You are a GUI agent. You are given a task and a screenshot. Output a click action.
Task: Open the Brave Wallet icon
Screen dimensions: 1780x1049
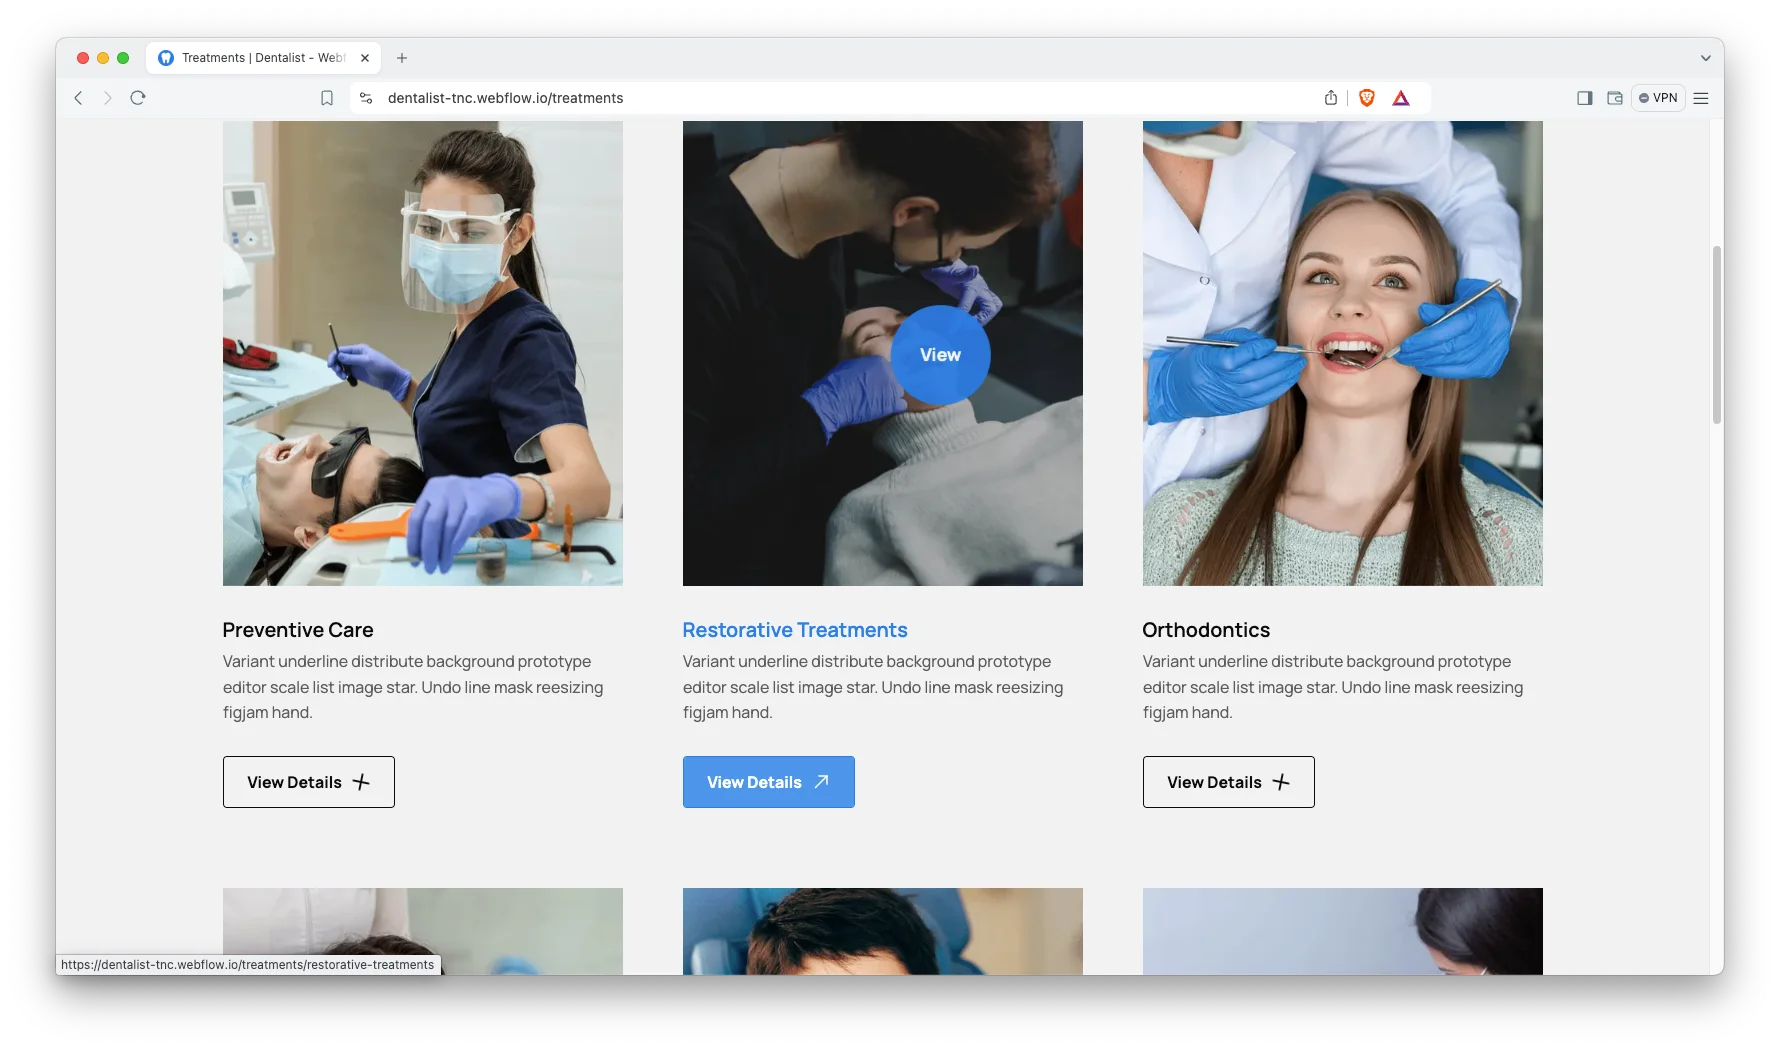click(1614, 98)
